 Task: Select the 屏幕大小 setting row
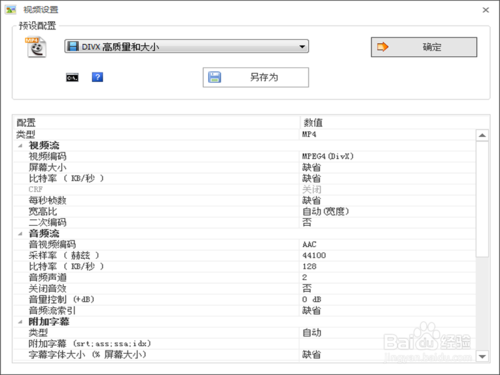point(245,167)
